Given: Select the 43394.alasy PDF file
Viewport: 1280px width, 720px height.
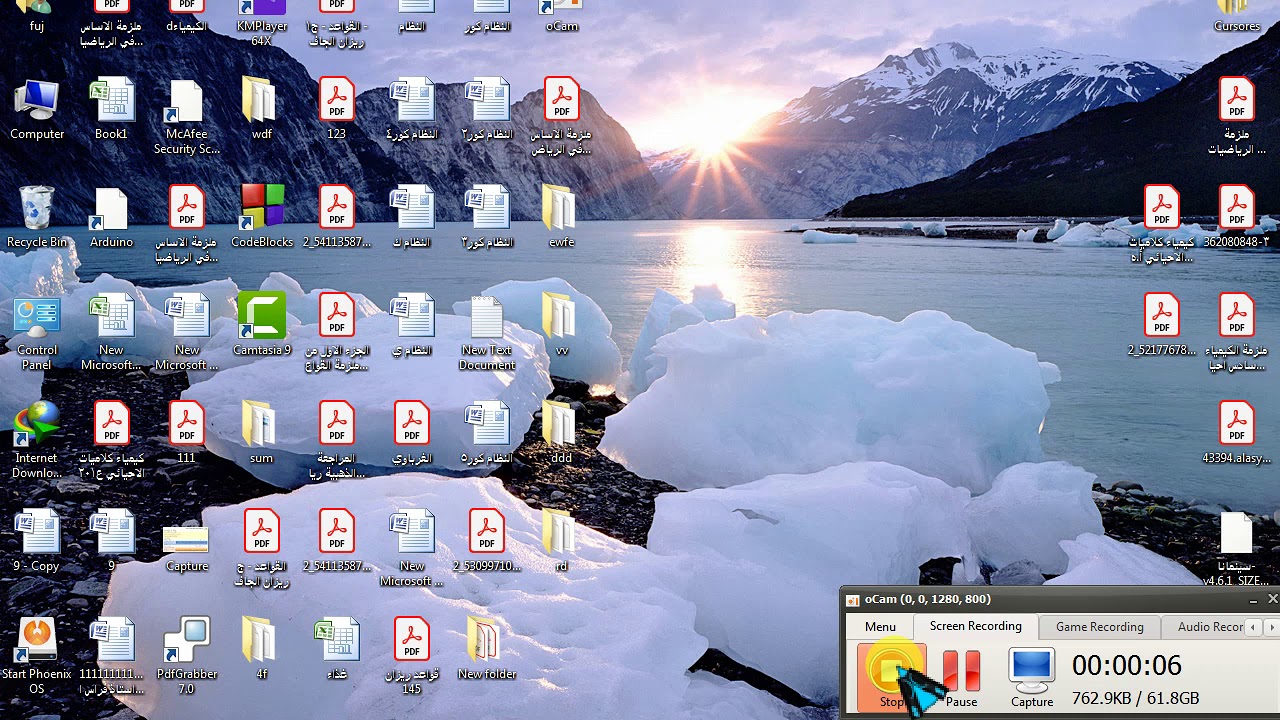Looking at the screenshot, I should (x=1236, y=433).
